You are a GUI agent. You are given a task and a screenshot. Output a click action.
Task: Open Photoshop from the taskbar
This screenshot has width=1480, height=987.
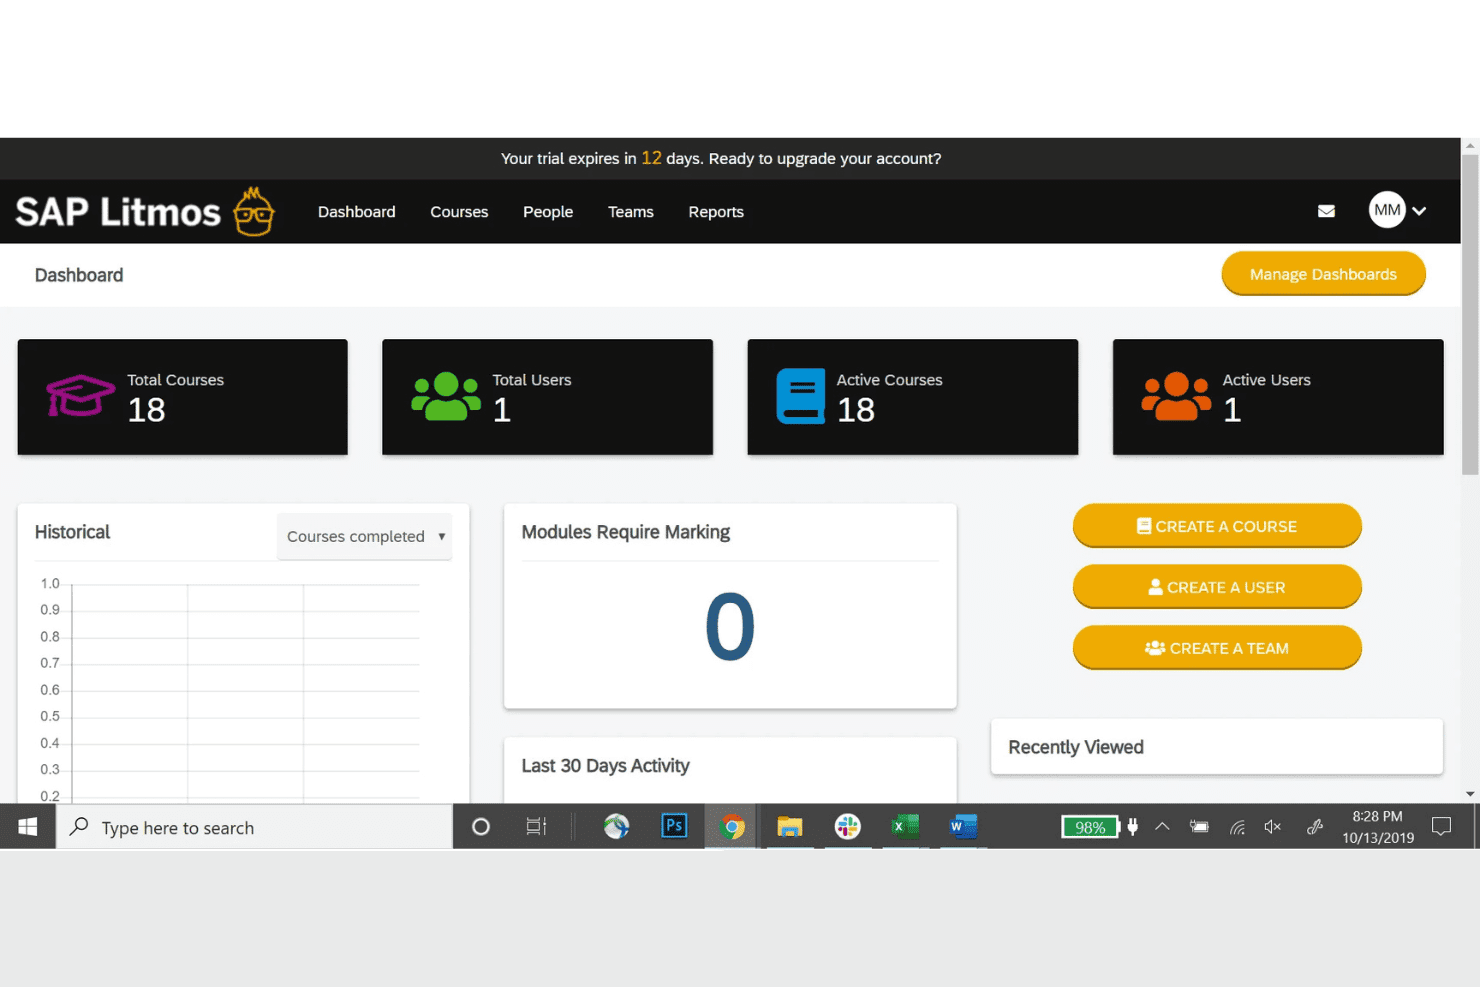(x=674, y=826)
